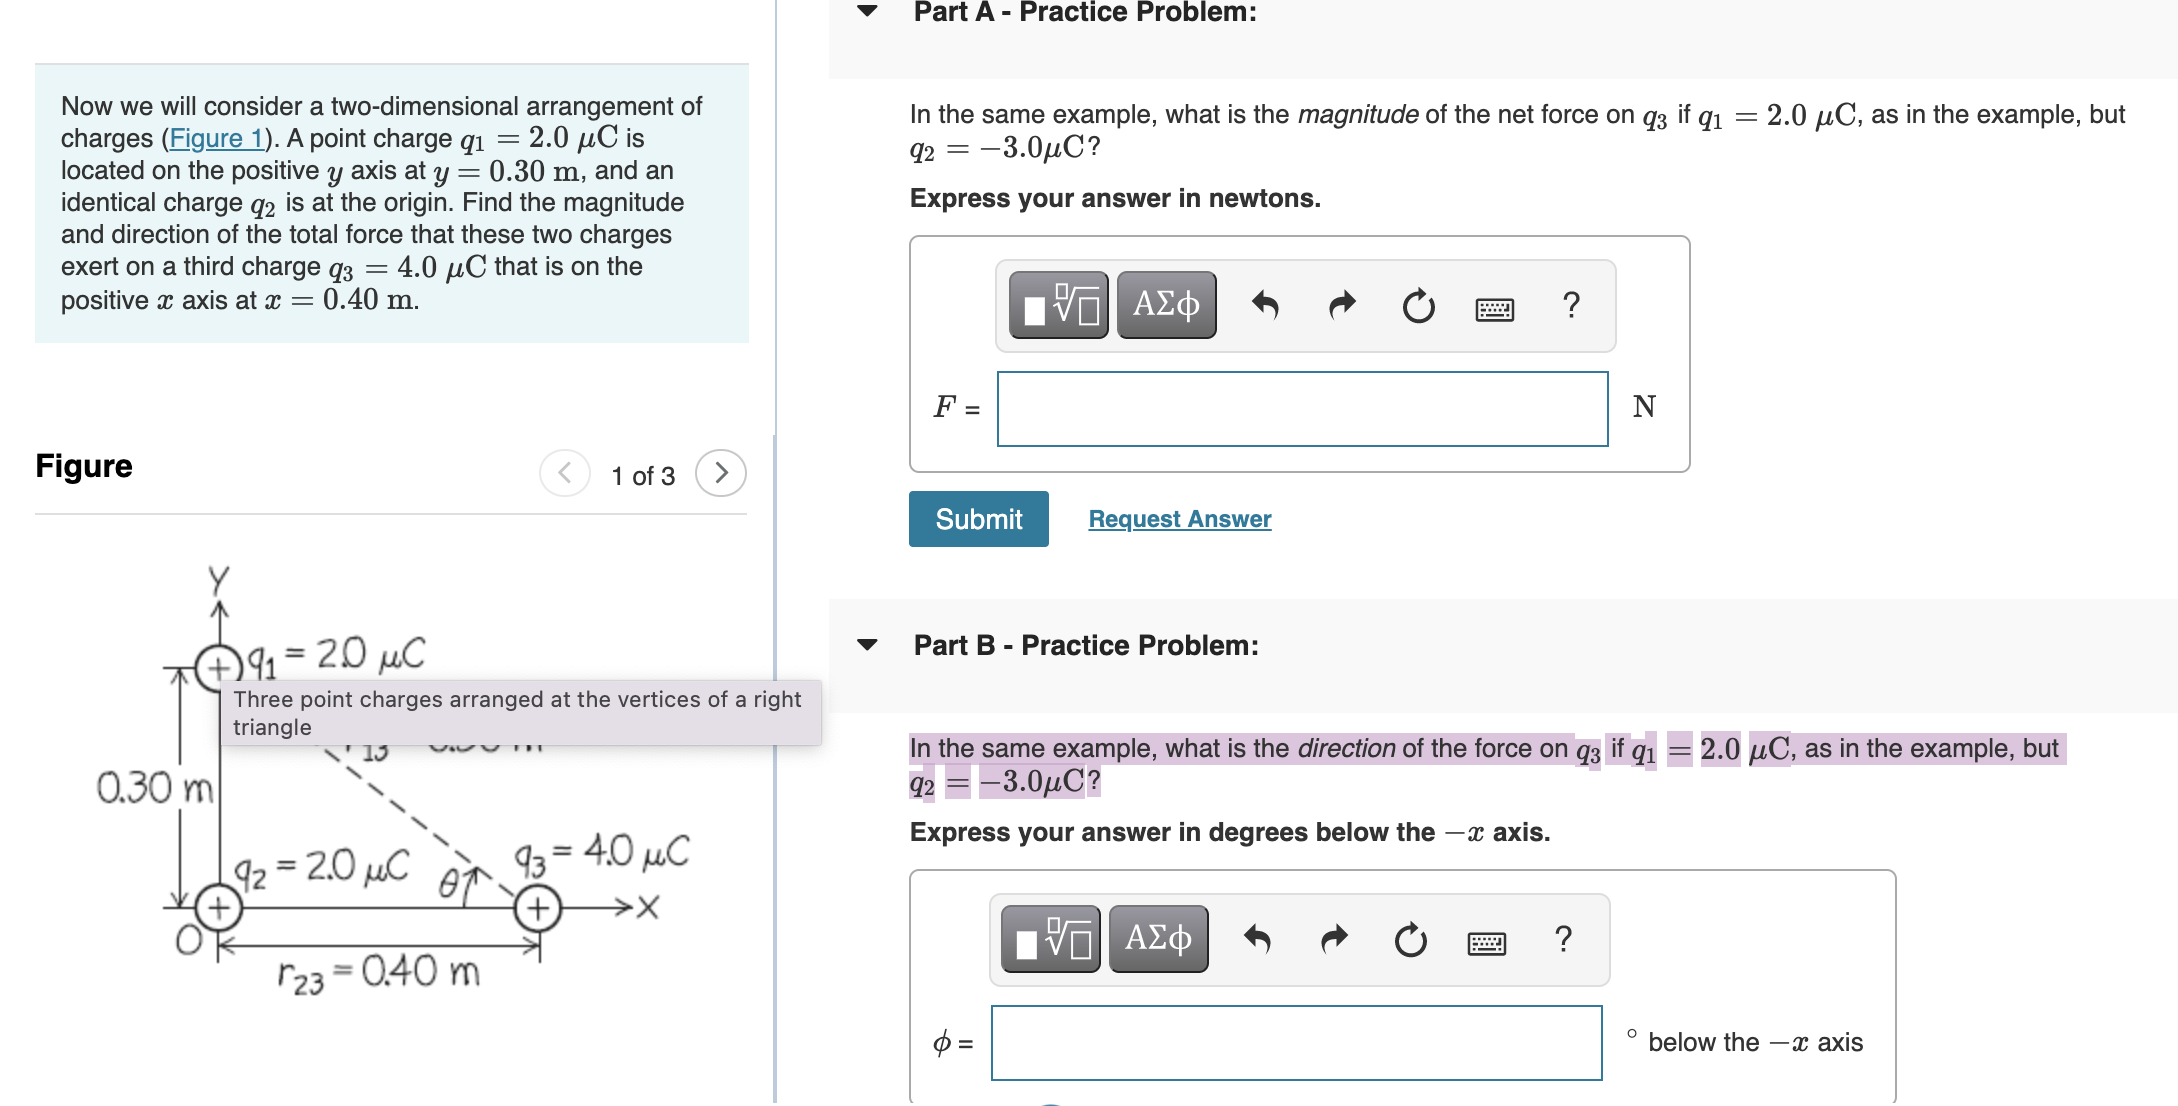The width and height of the screenshot is (2178, 1106).
Task: Click the previous figure arrow
Action: point(565,473)
